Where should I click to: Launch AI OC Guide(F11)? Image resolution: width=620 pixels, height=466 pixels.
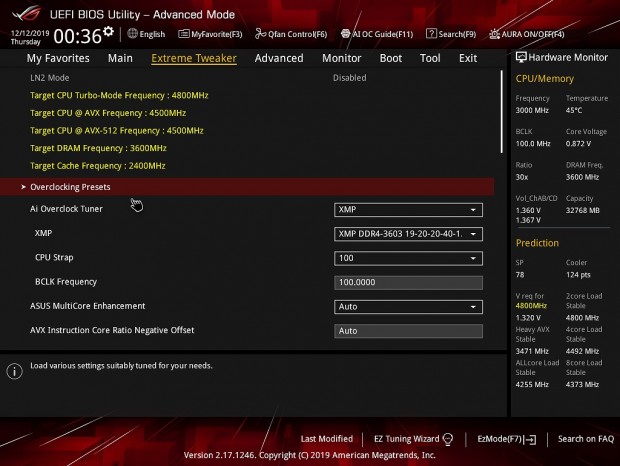(x=345, y=34)
